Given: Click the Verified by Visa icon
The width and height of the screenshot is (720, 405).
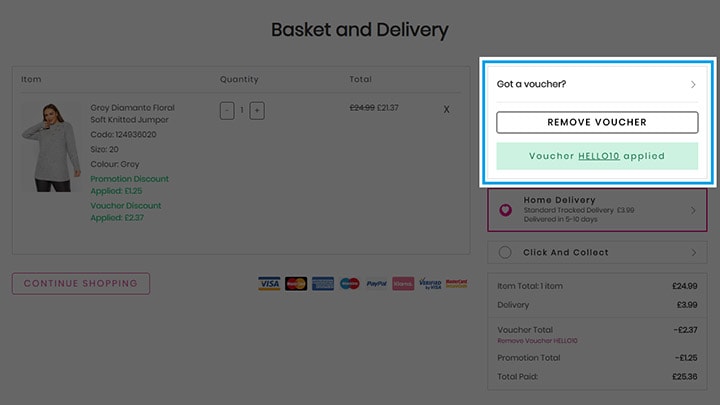Looking at the screenshot, I should 430,284.
